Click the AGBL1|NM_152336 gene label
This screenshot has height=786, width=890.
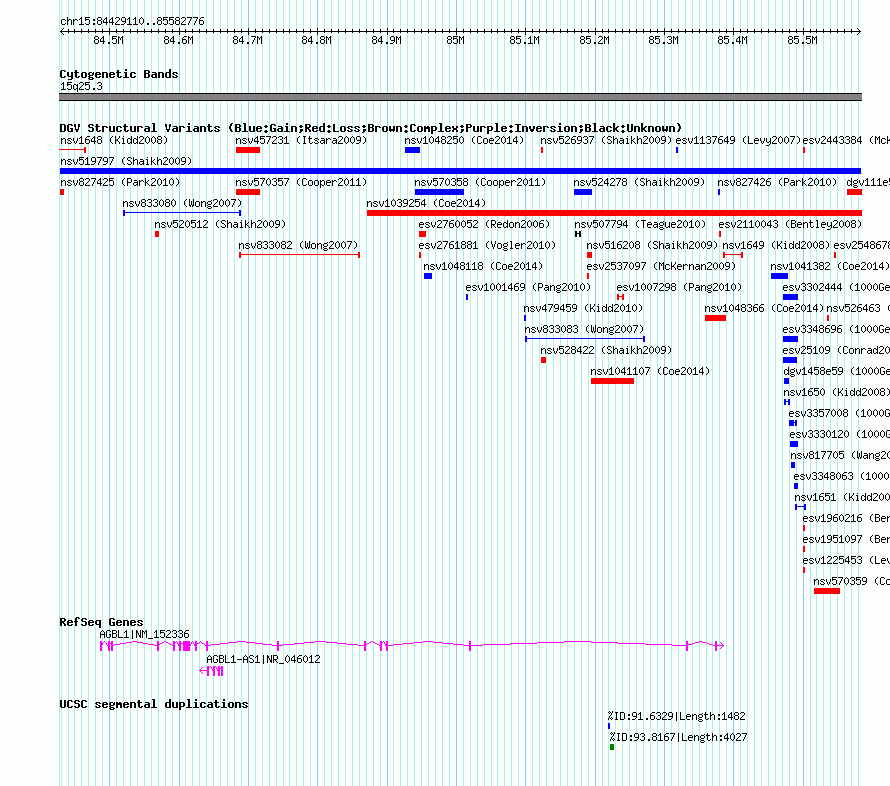(144, 634)
